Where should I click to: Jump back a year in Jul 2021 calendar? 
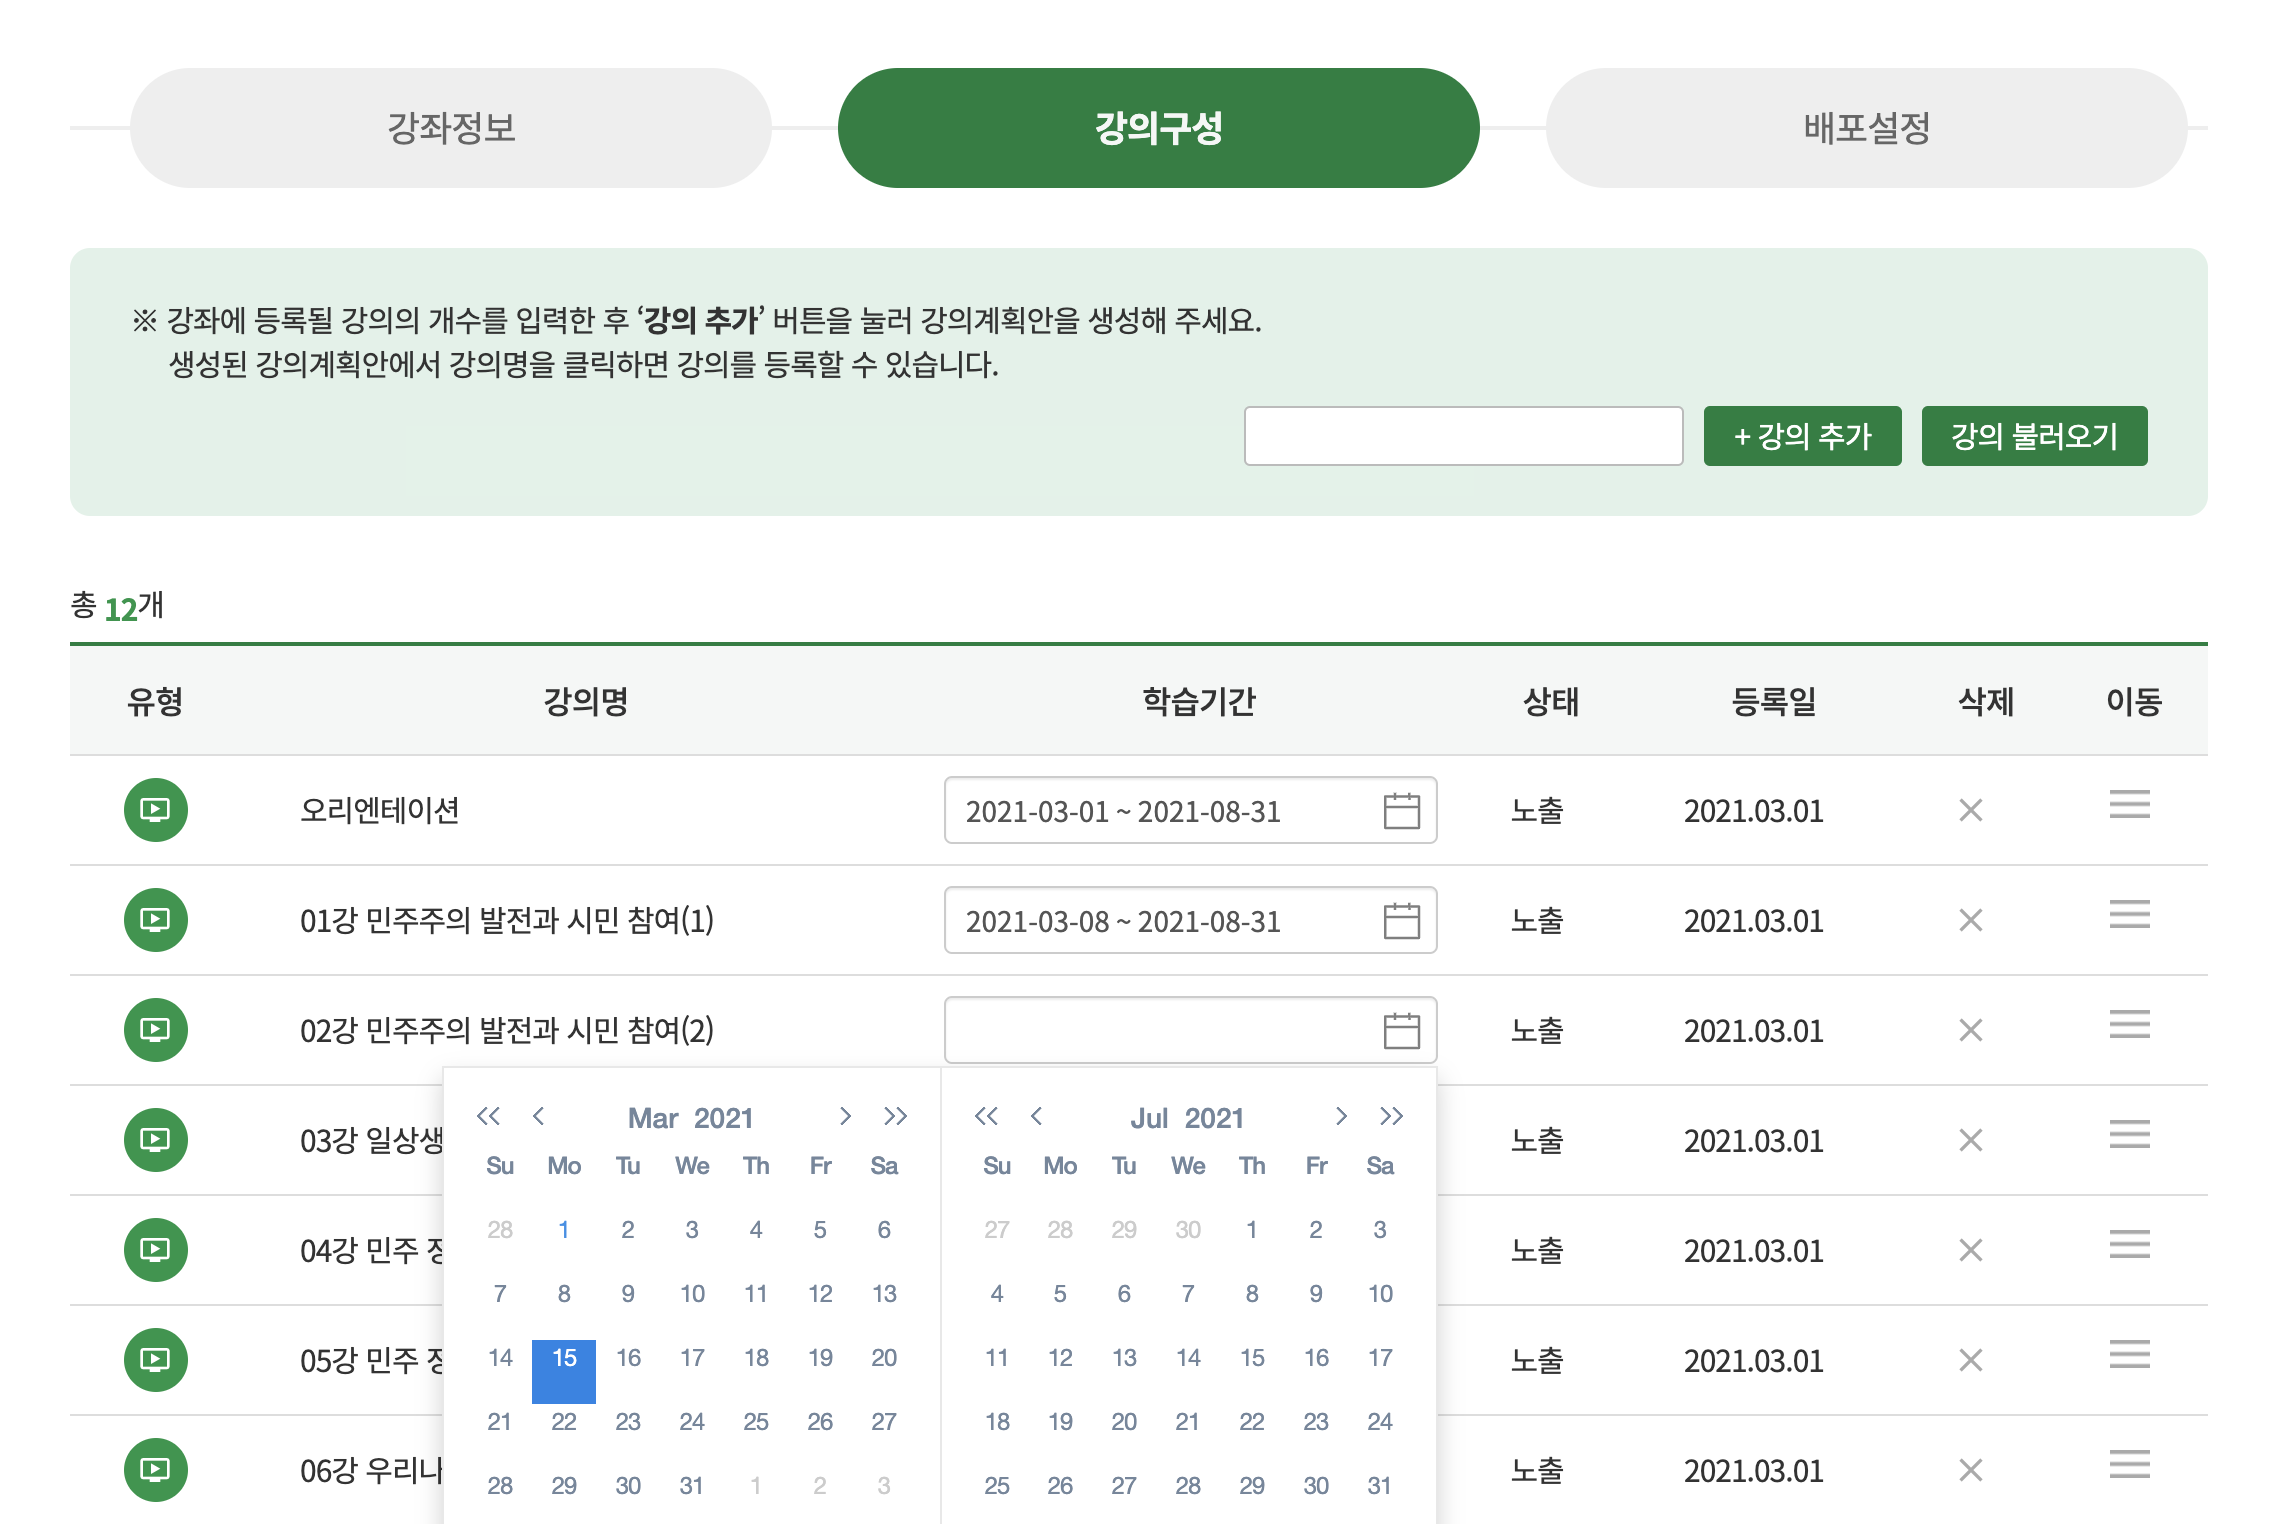(x=986, y=1116)
